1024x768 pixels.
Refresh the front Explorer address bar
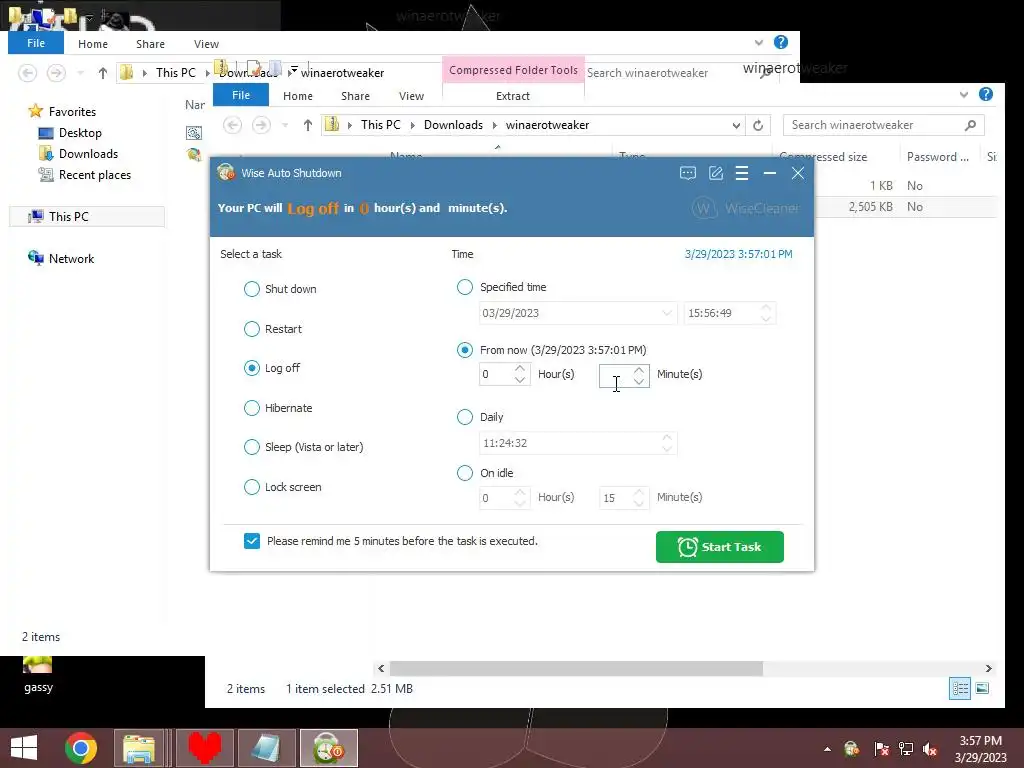758,125
